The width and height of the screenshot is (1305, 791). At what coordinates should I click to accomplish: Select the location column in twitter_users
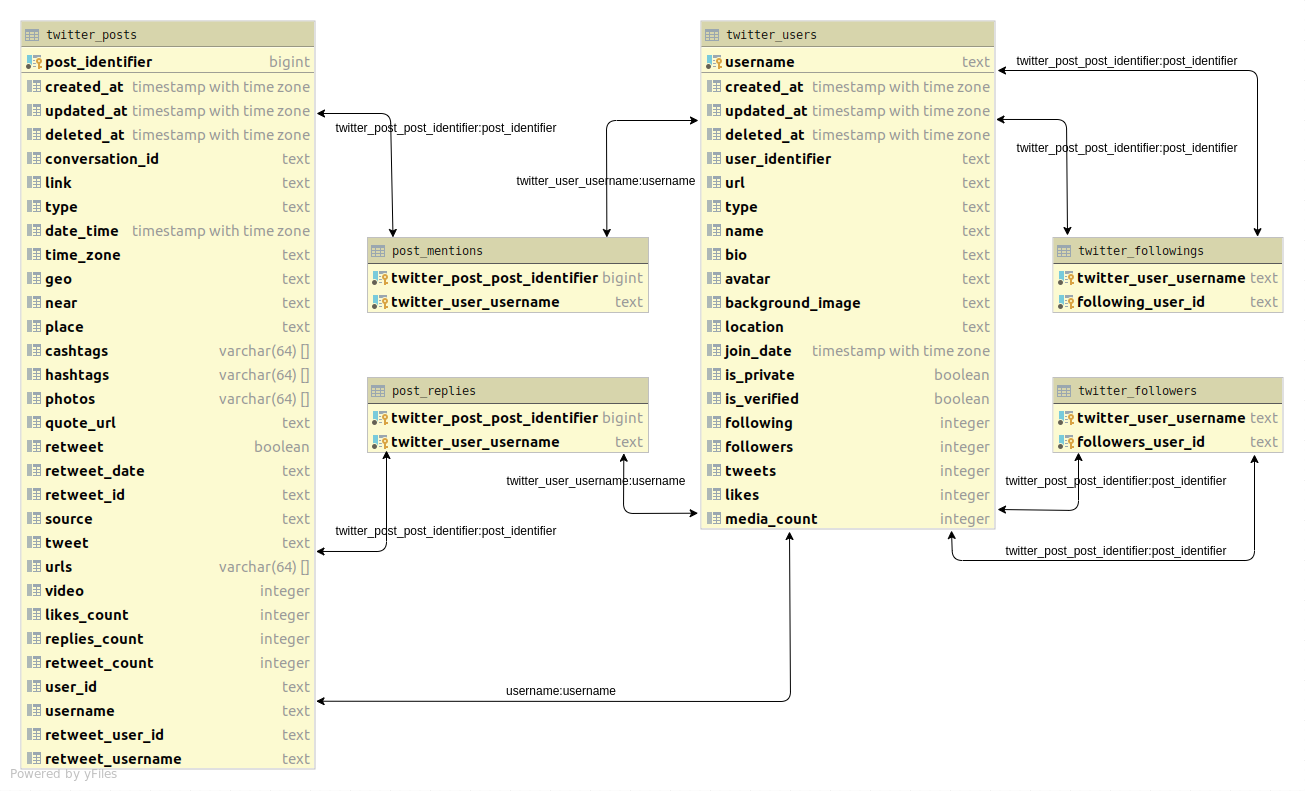pyautogui.click(x=848, y=327)
